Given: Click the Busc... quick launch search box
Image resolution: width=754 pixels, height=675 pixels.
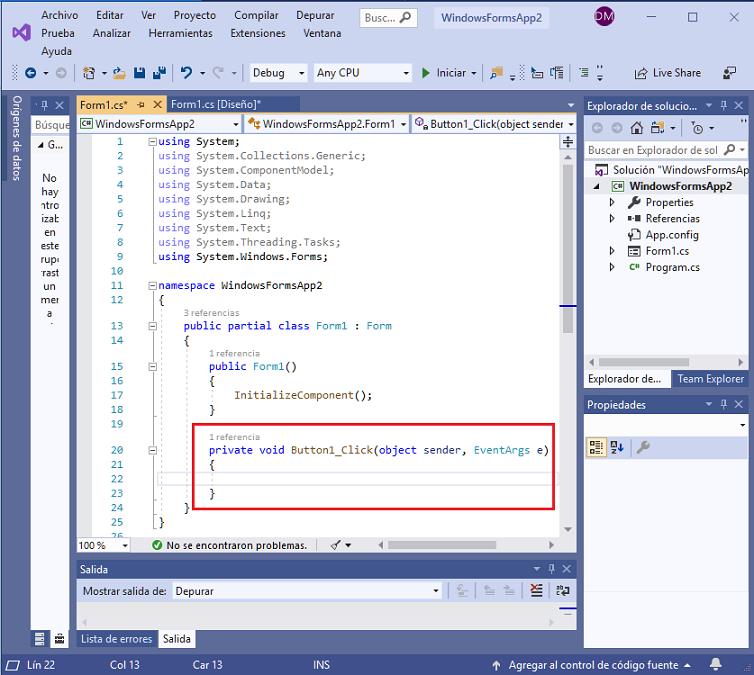Looking at the screenshot, I should (388, 18).
